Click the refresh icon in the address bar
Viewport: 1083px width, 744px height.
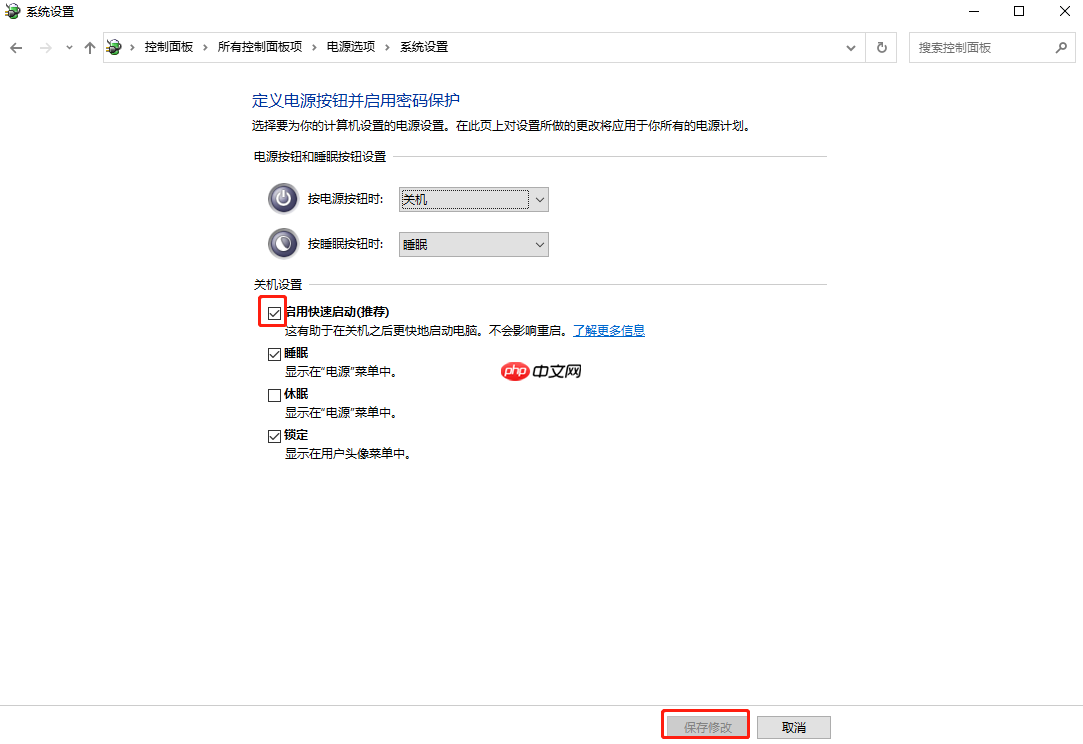pyautogui.click(x=880, y=46)
